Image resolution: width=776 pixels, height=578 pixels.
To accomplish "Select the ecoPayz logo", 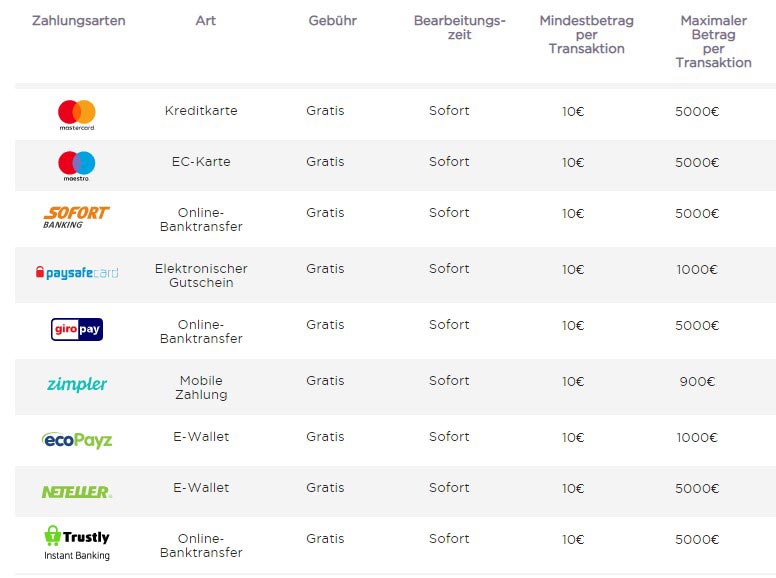I will pyautogui.click(x=77, y=439).
